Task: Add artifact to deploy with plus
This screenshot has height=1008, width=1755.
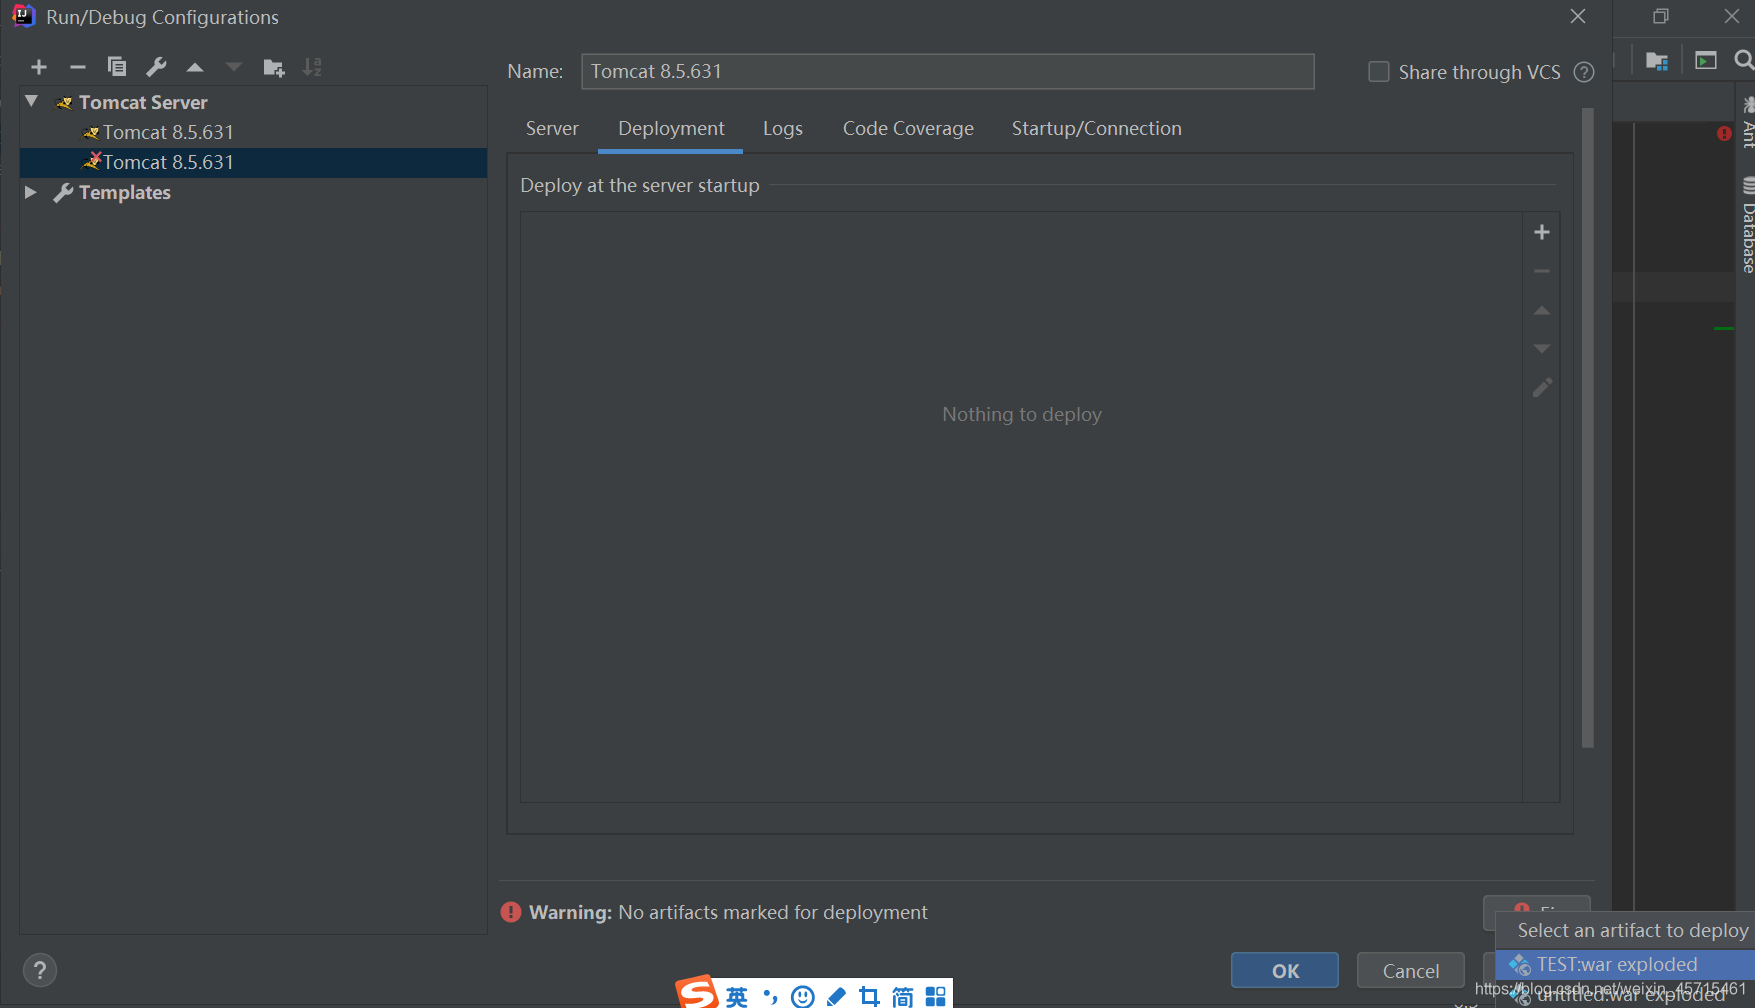Action: click(x=1542, y=232)
